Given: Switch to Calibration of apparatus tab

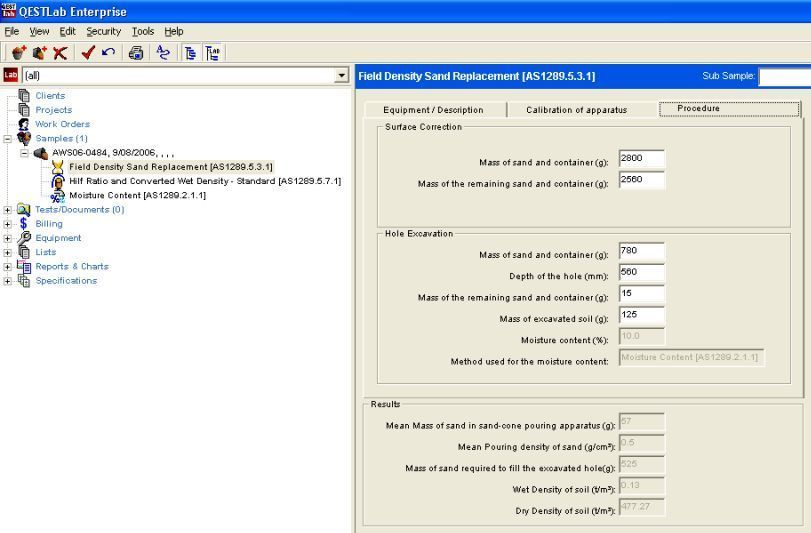Looking at the screenshot, I should coord(576,109).
